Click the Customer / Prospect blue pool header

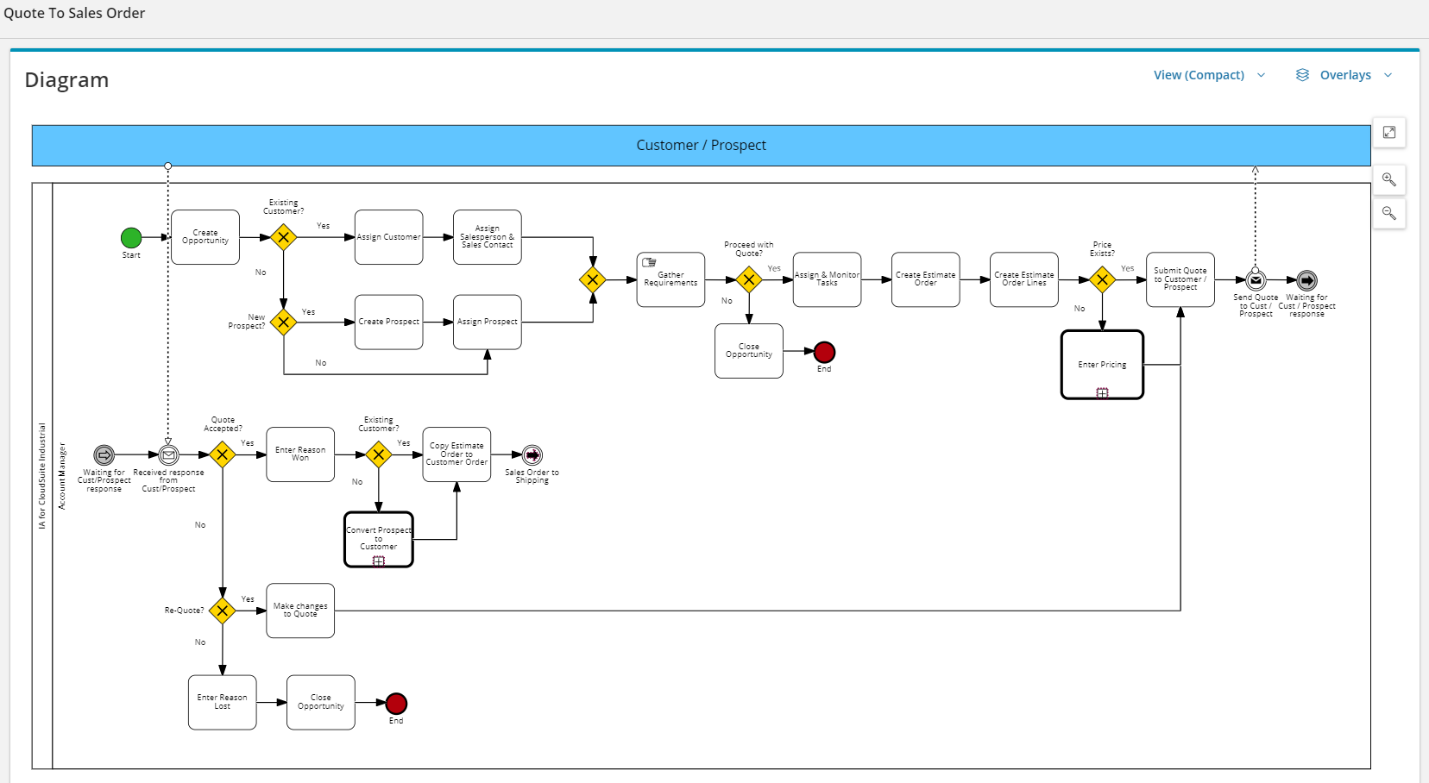click(x=701, y=145)
